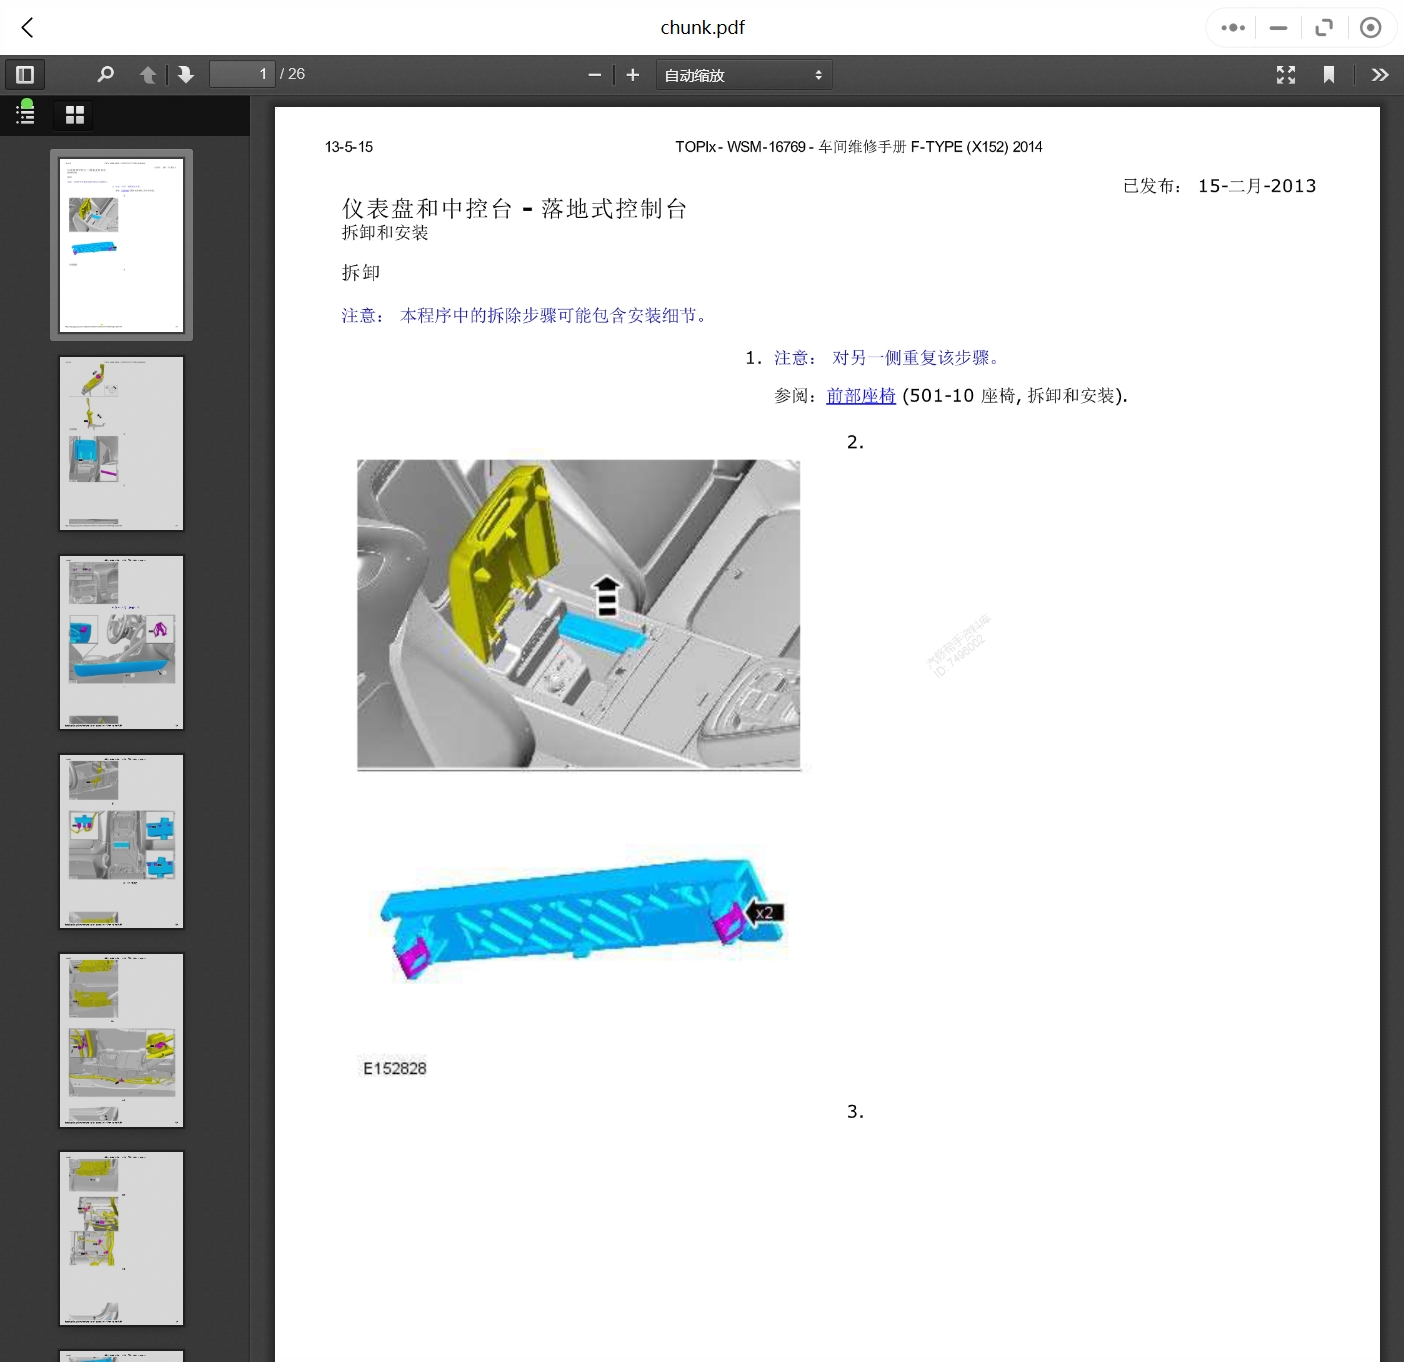The height and width of the screenshot is (1362, 1404).
Task: Toggle the thumbnail sidebar visibility
Action: point(25,74)
